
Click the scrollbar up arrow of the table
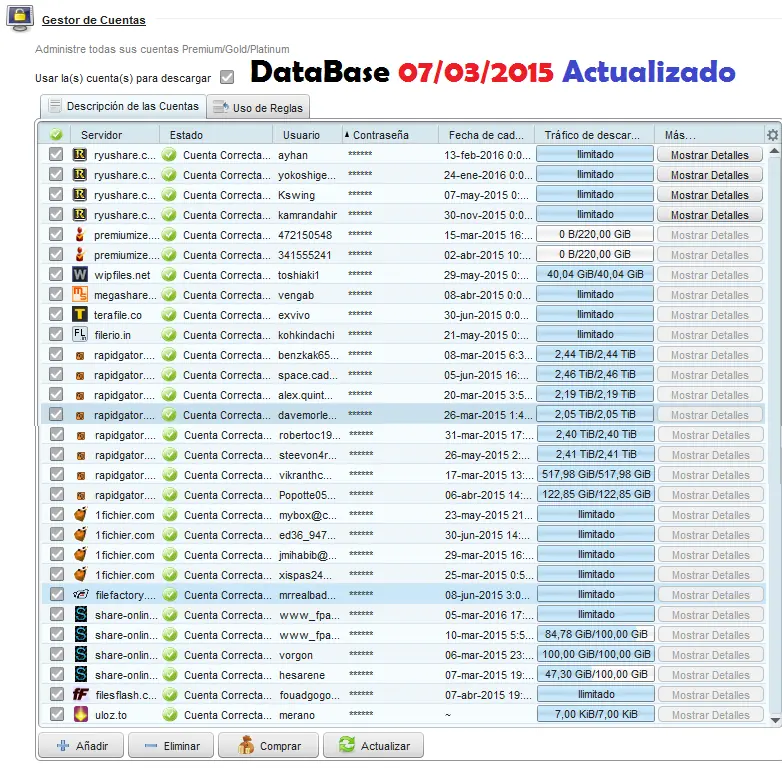coord(775,151)
